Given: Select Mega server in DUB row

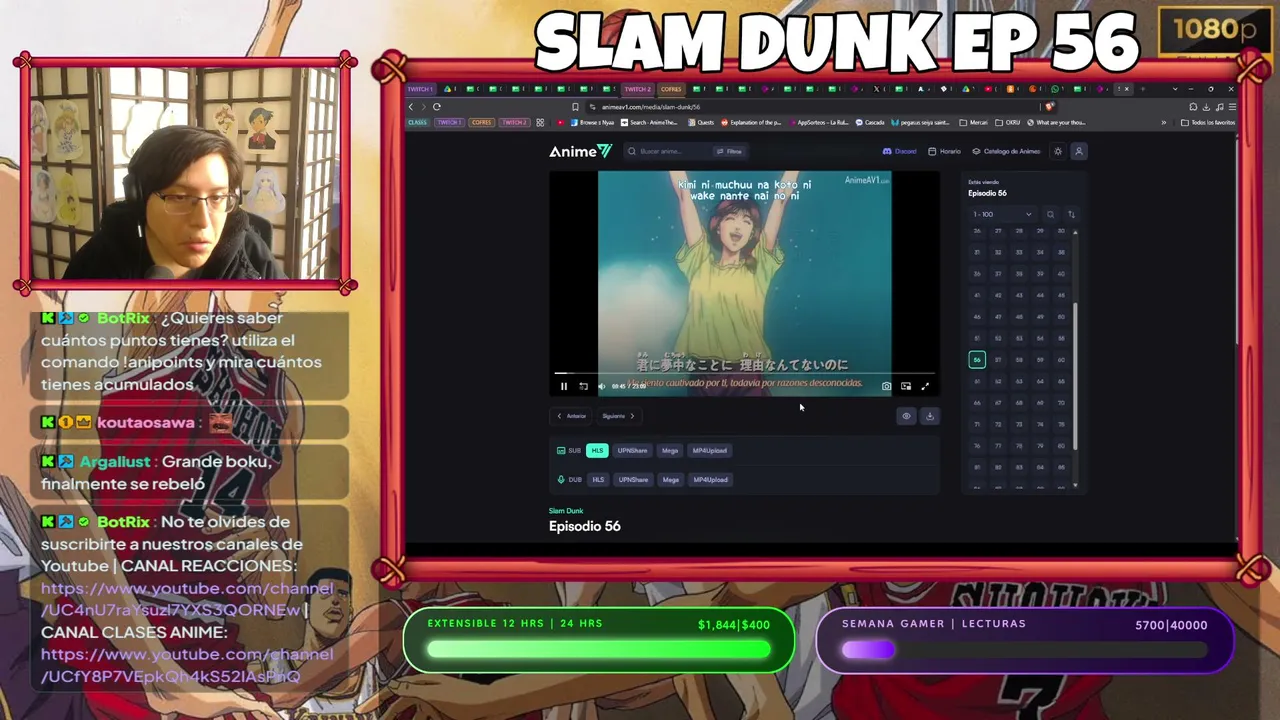Looking at the screenshot, I should (671, 479).
